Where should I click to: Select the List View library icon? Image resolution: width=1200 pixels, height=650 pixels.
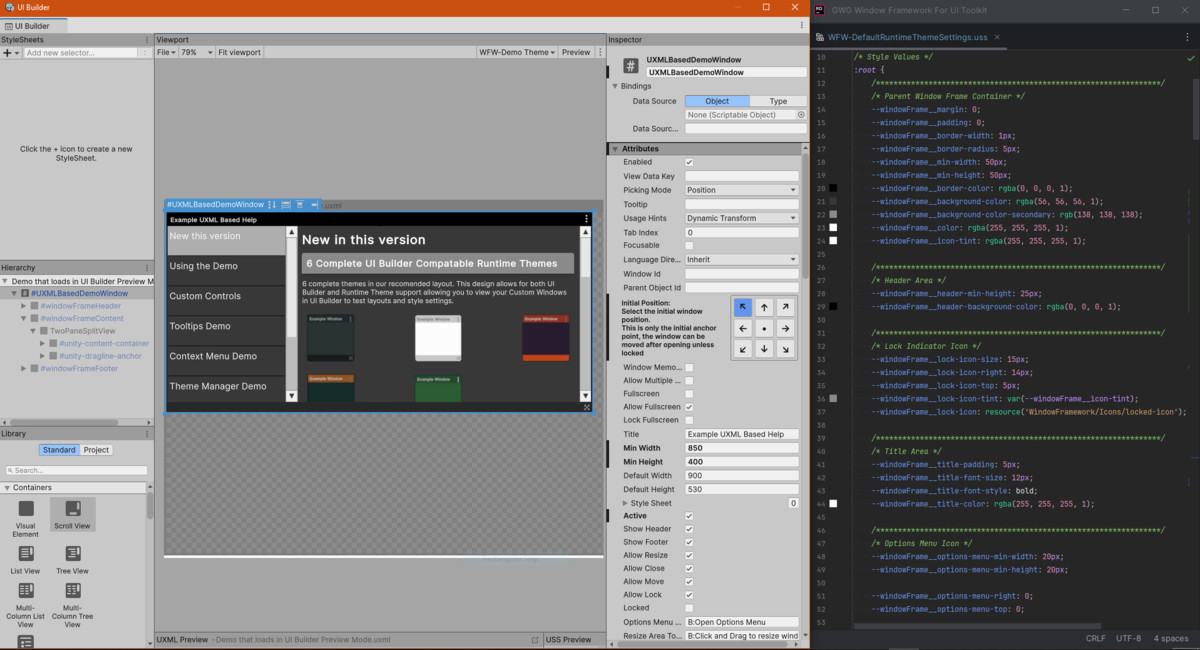(26, 554)
